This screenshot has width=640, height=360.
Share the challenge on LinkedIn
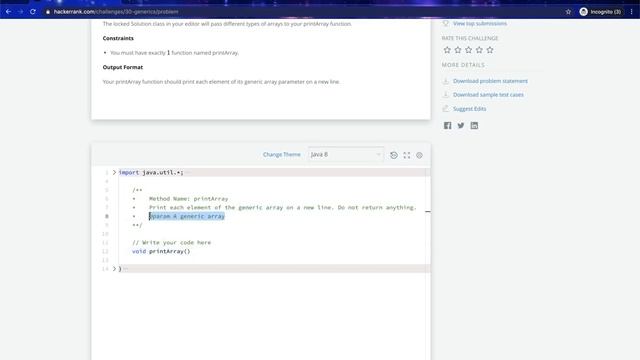point(474,125)
